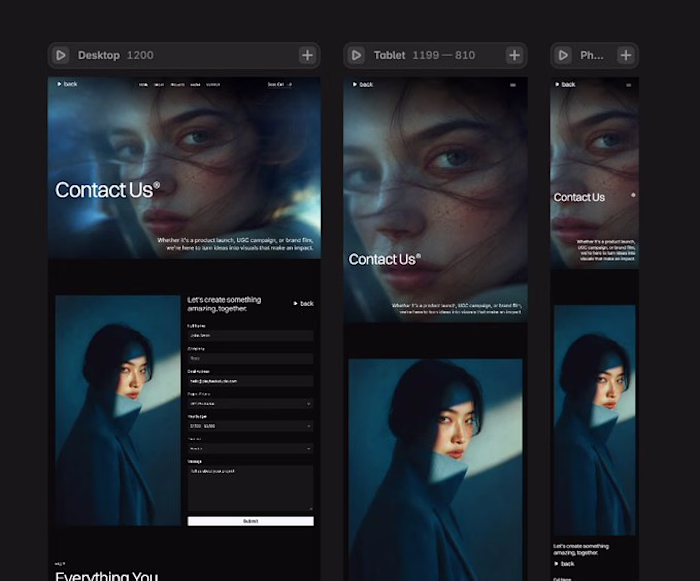This screenshot has width=700, height=581.
Task: Click registered mark beside Phone Contact Us
Action: [x=633, y=195]
